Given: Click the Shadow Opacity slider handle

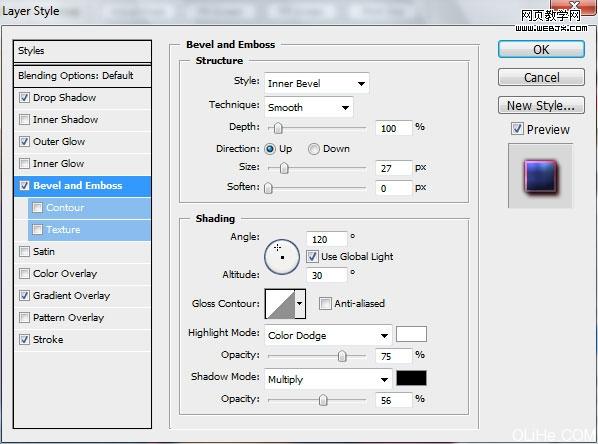Looking at the screenshot, I should (x=323, y=400).
